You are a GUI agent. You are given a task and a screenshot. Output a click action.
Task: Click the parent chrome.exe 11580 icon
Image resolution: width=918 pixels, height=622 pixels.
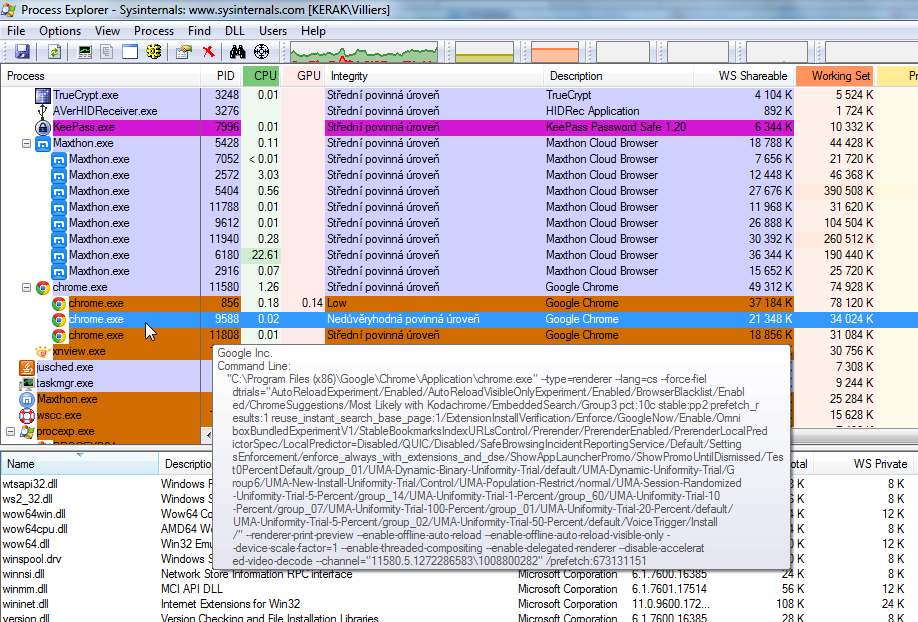[43, 288]
